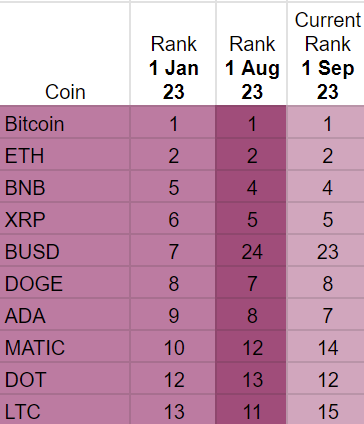Select the BNB coin cell
364x424 pixels.
point(65,186)
